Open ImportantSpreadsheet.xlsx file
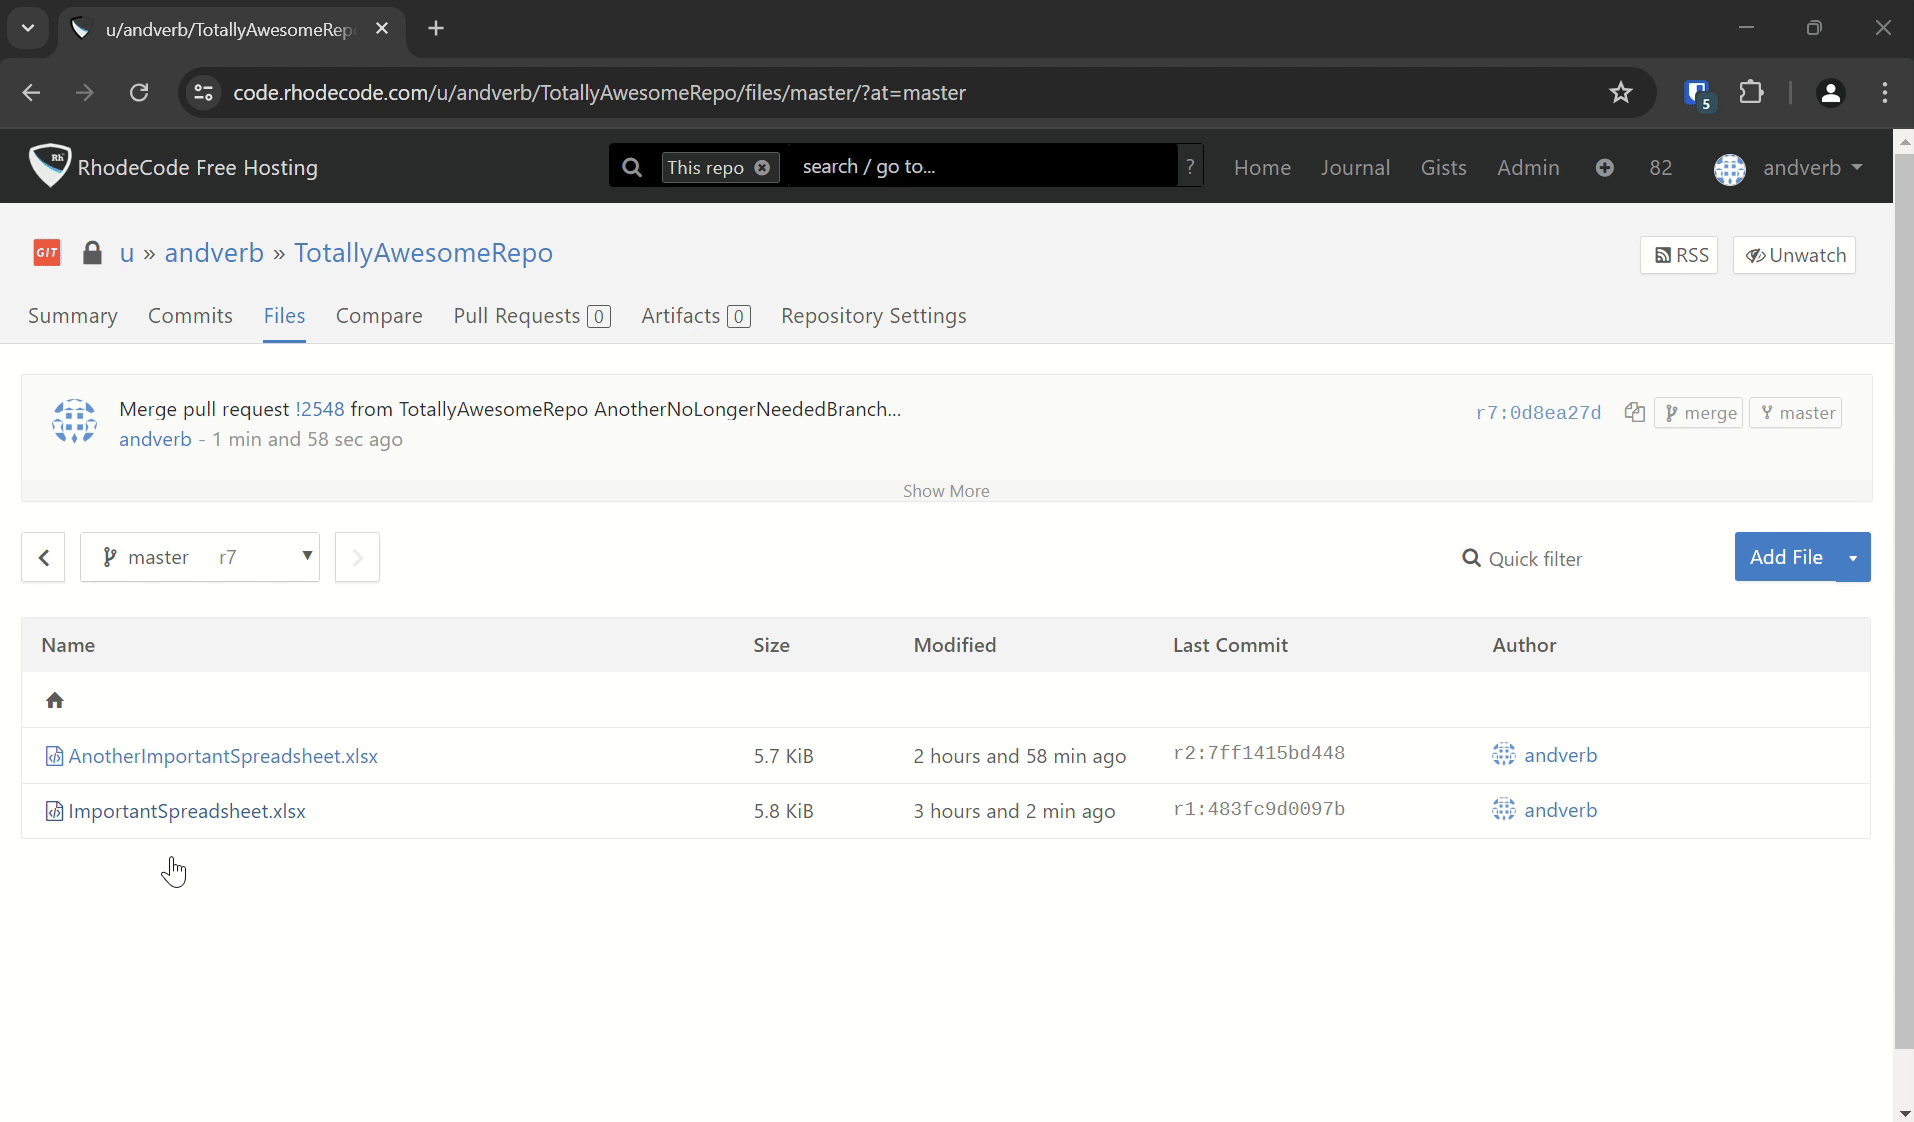Image resolution: width=1914 pixels, height=1122 pixels. click(x=187, y=811)
